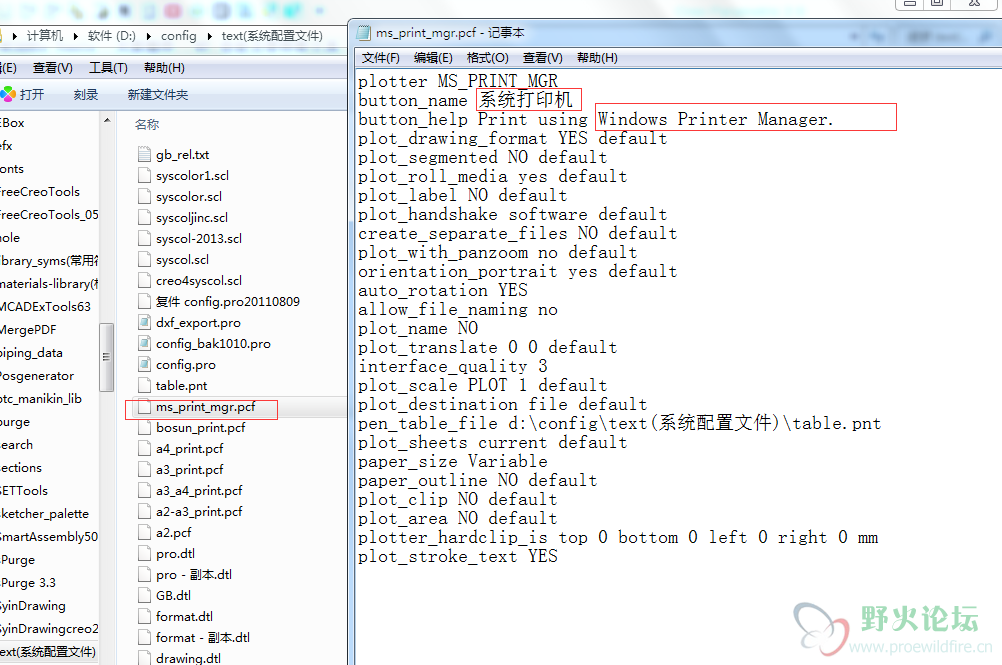Click the bosun_print.pcf file icon
The height and width of the screenshot is (665, 1002).
pyautogui.click(x=144, y=428)
